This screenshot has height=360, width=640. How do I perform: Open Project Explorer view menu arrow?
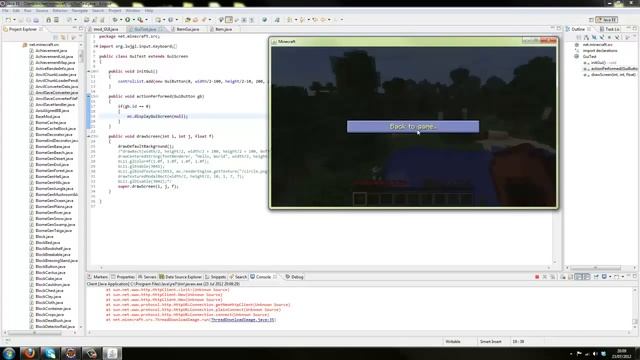73,37
